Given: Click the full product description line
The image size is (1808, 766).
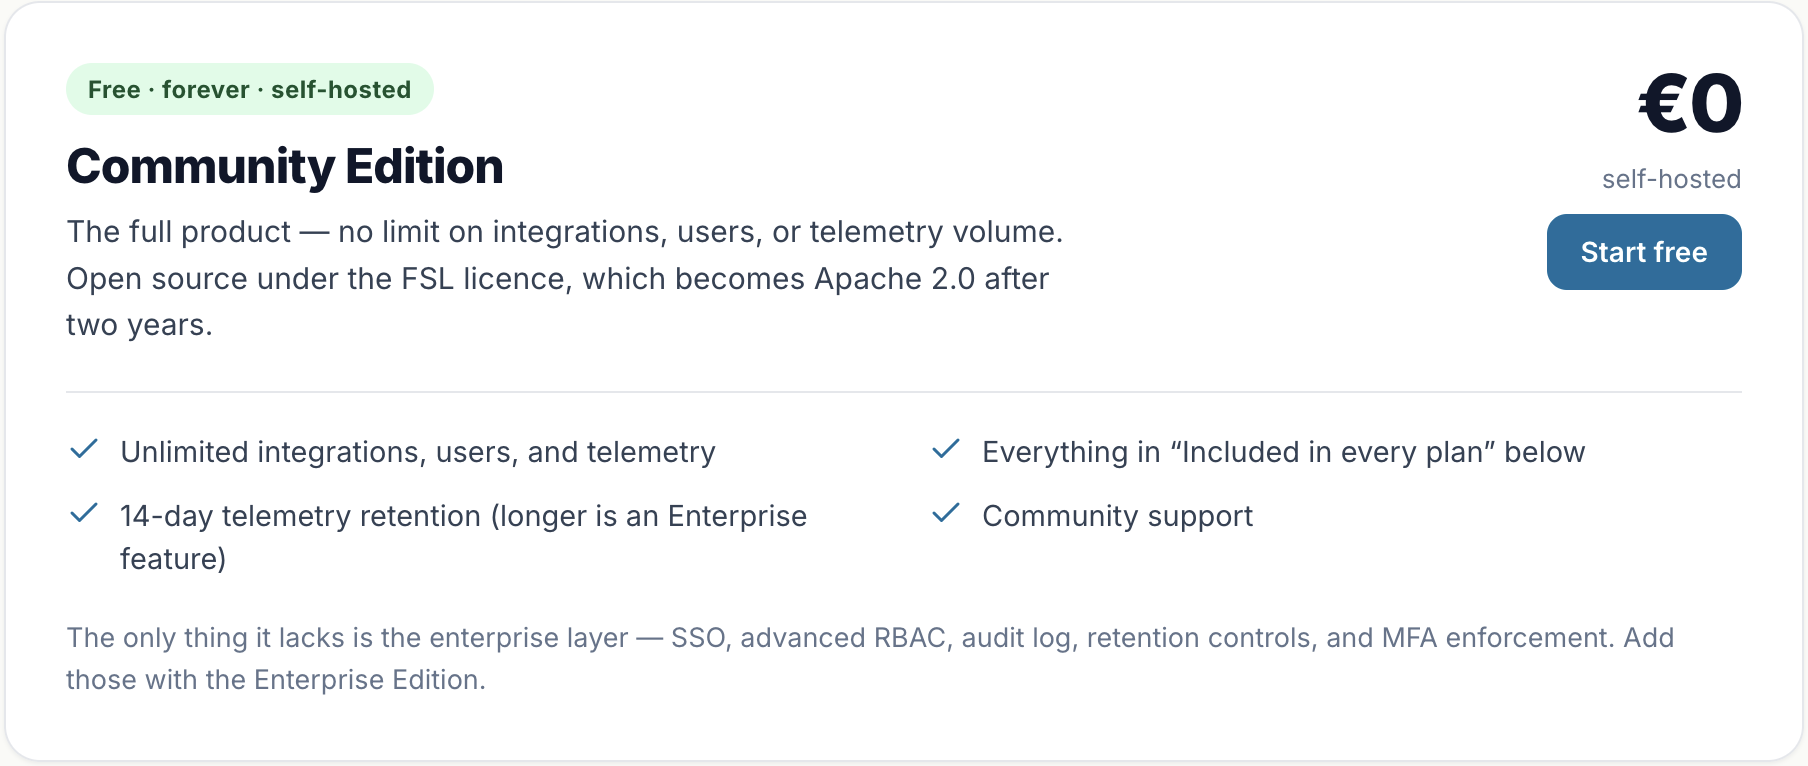Looking at the screenshot, I should [x=565, y=232].
